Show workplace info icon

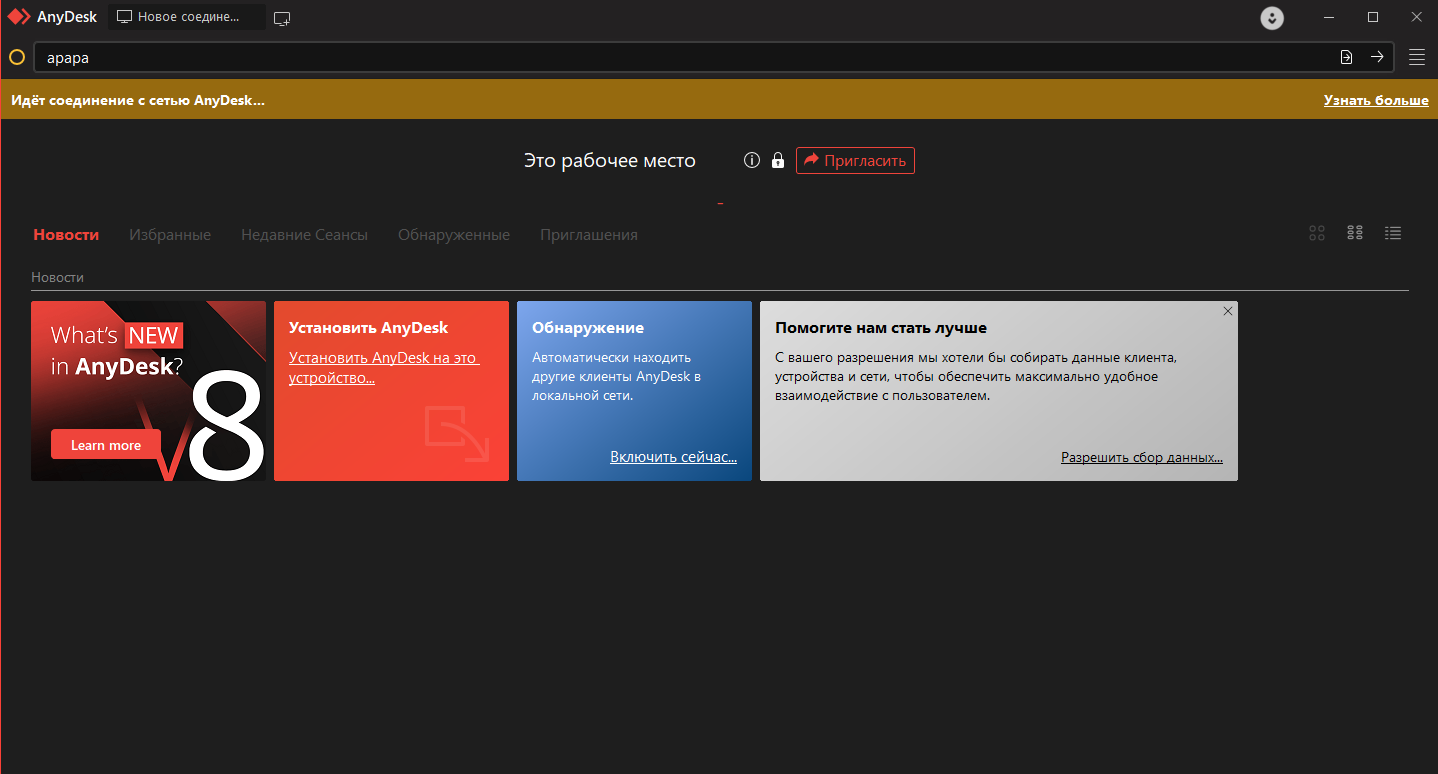(752, 160)
